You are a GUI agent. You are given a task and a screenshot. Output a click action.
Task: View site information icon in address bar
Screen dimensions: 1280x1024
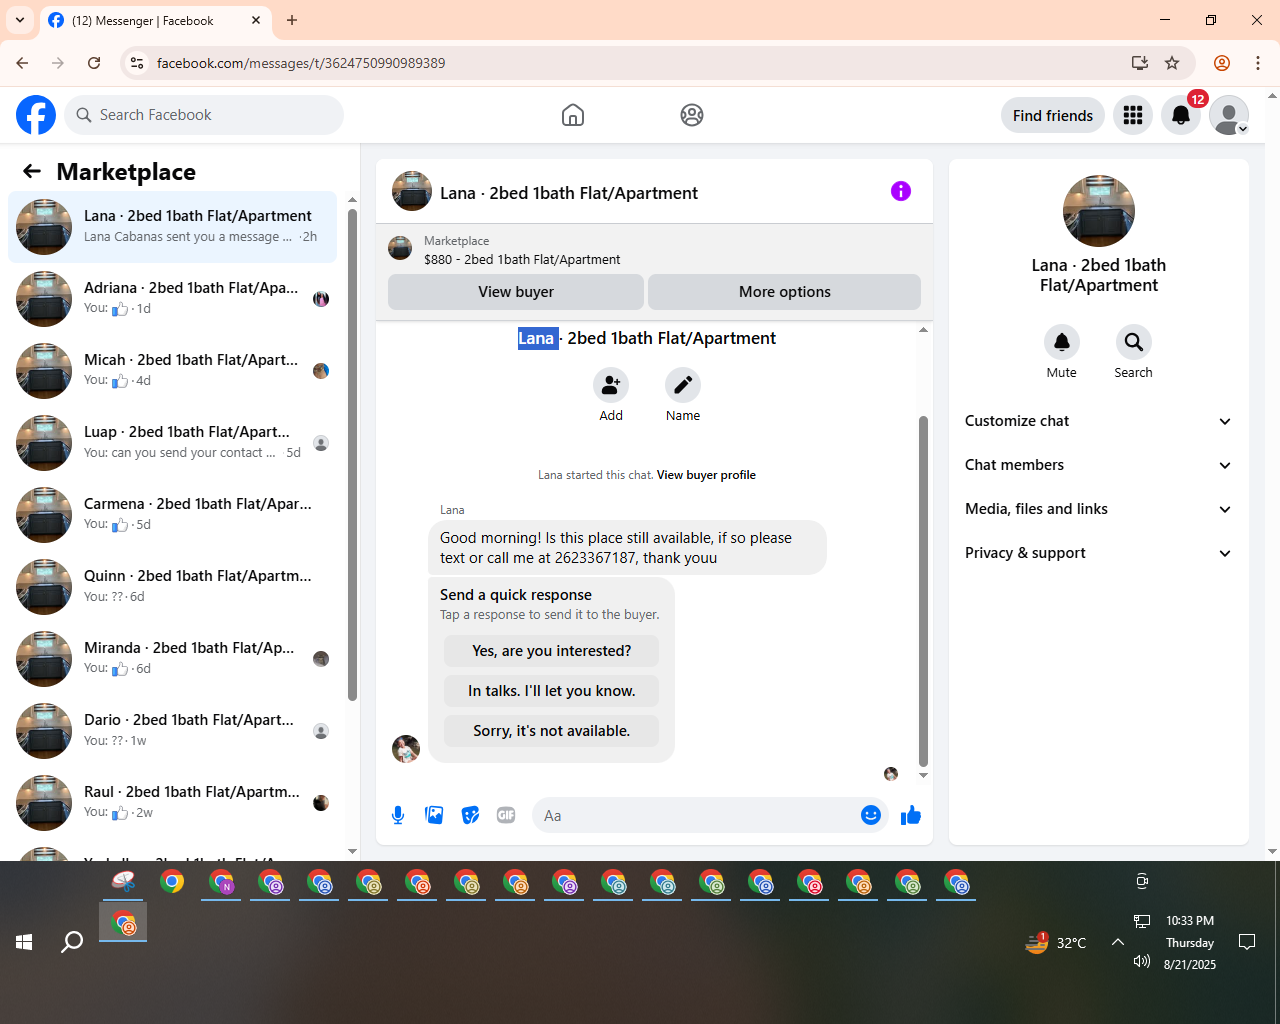[137, 63]
